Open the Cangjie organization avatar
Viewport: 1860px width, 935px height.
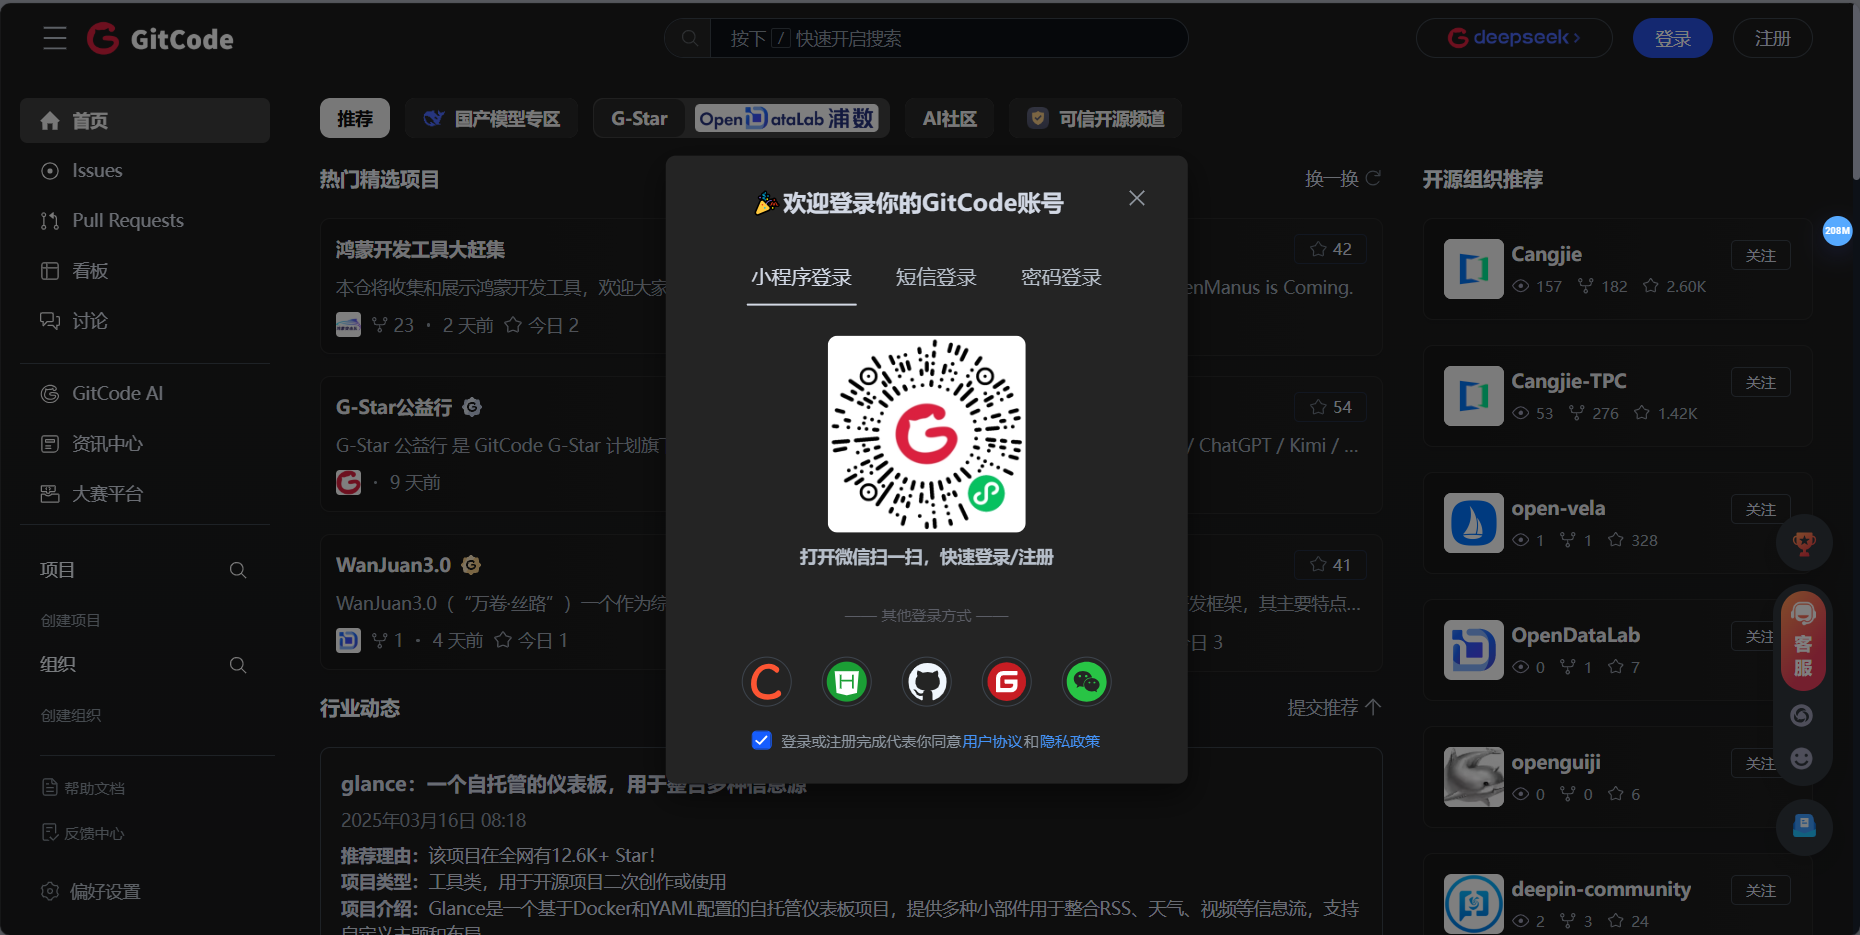click(x=1474, y=269)
